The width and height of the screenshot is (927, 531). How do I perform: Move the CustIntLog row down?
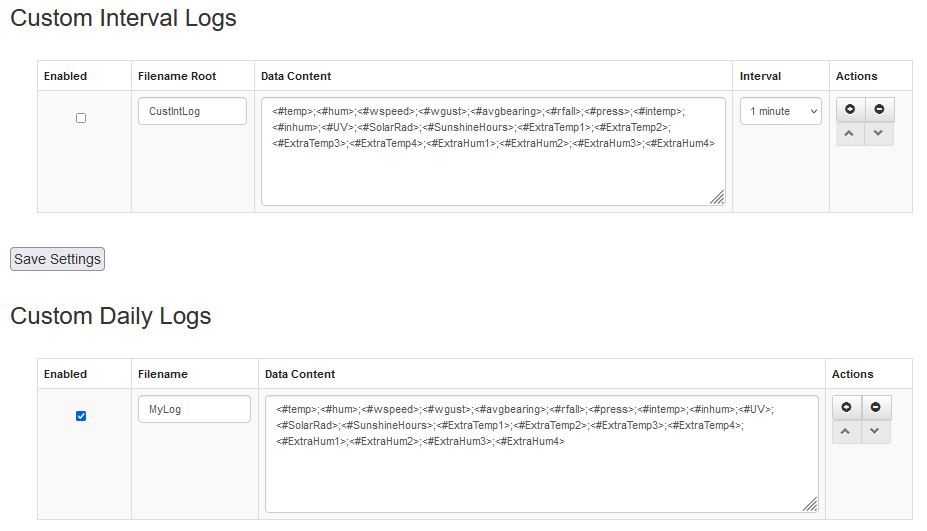(x=879, y=134)
